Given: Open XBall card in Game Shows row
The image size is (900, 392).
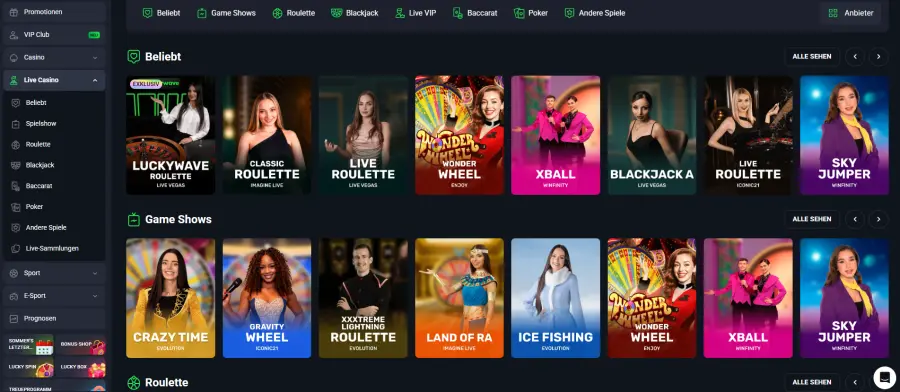Looking at the screenshot, I should click(748, 298).
